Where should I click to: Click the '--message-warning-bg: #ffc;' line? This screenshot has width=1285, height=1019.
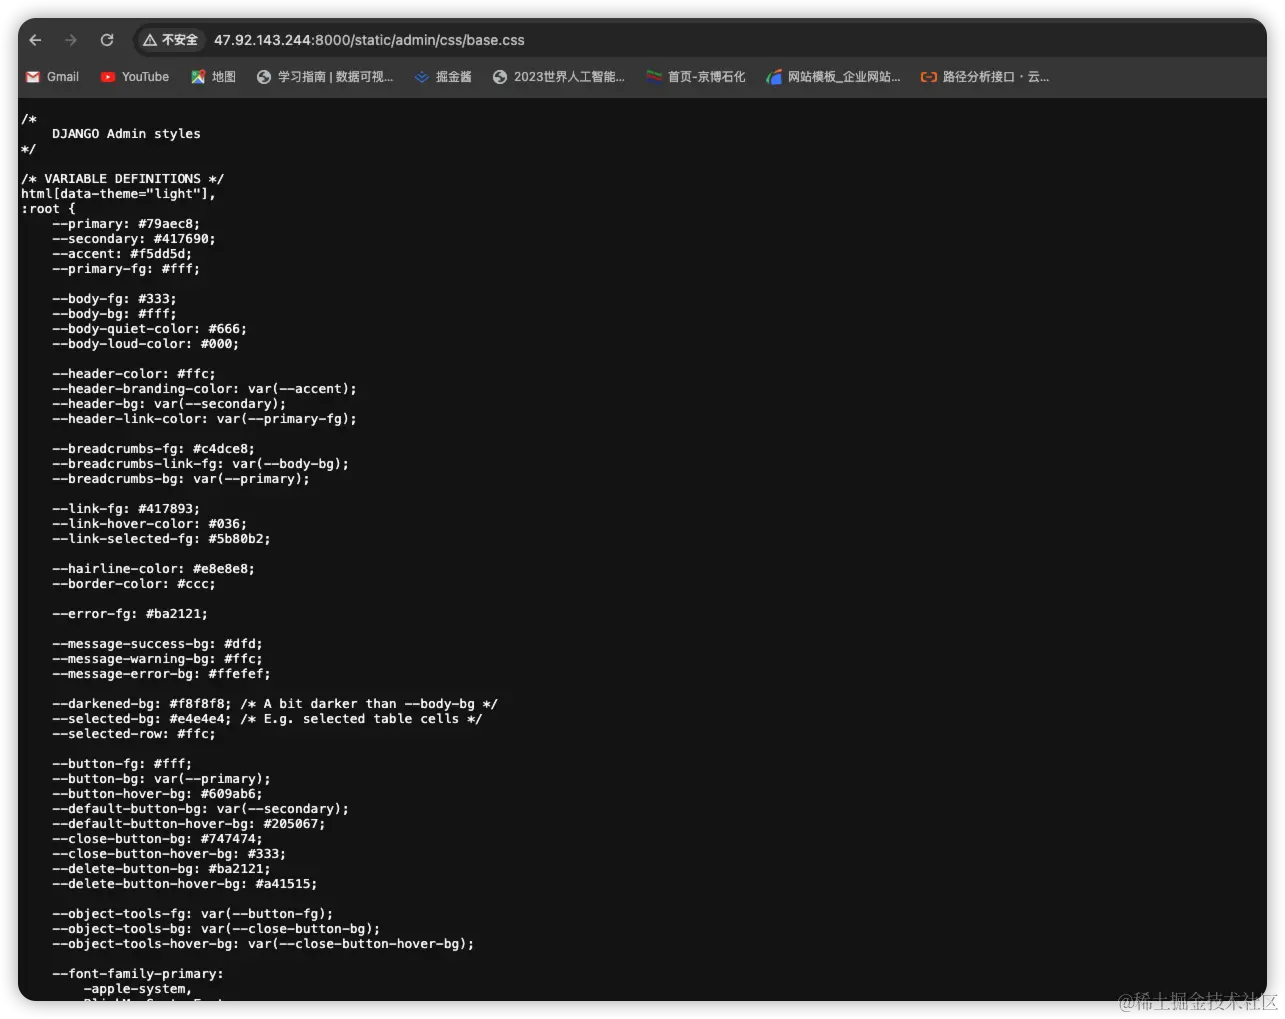tap(157, 659)
